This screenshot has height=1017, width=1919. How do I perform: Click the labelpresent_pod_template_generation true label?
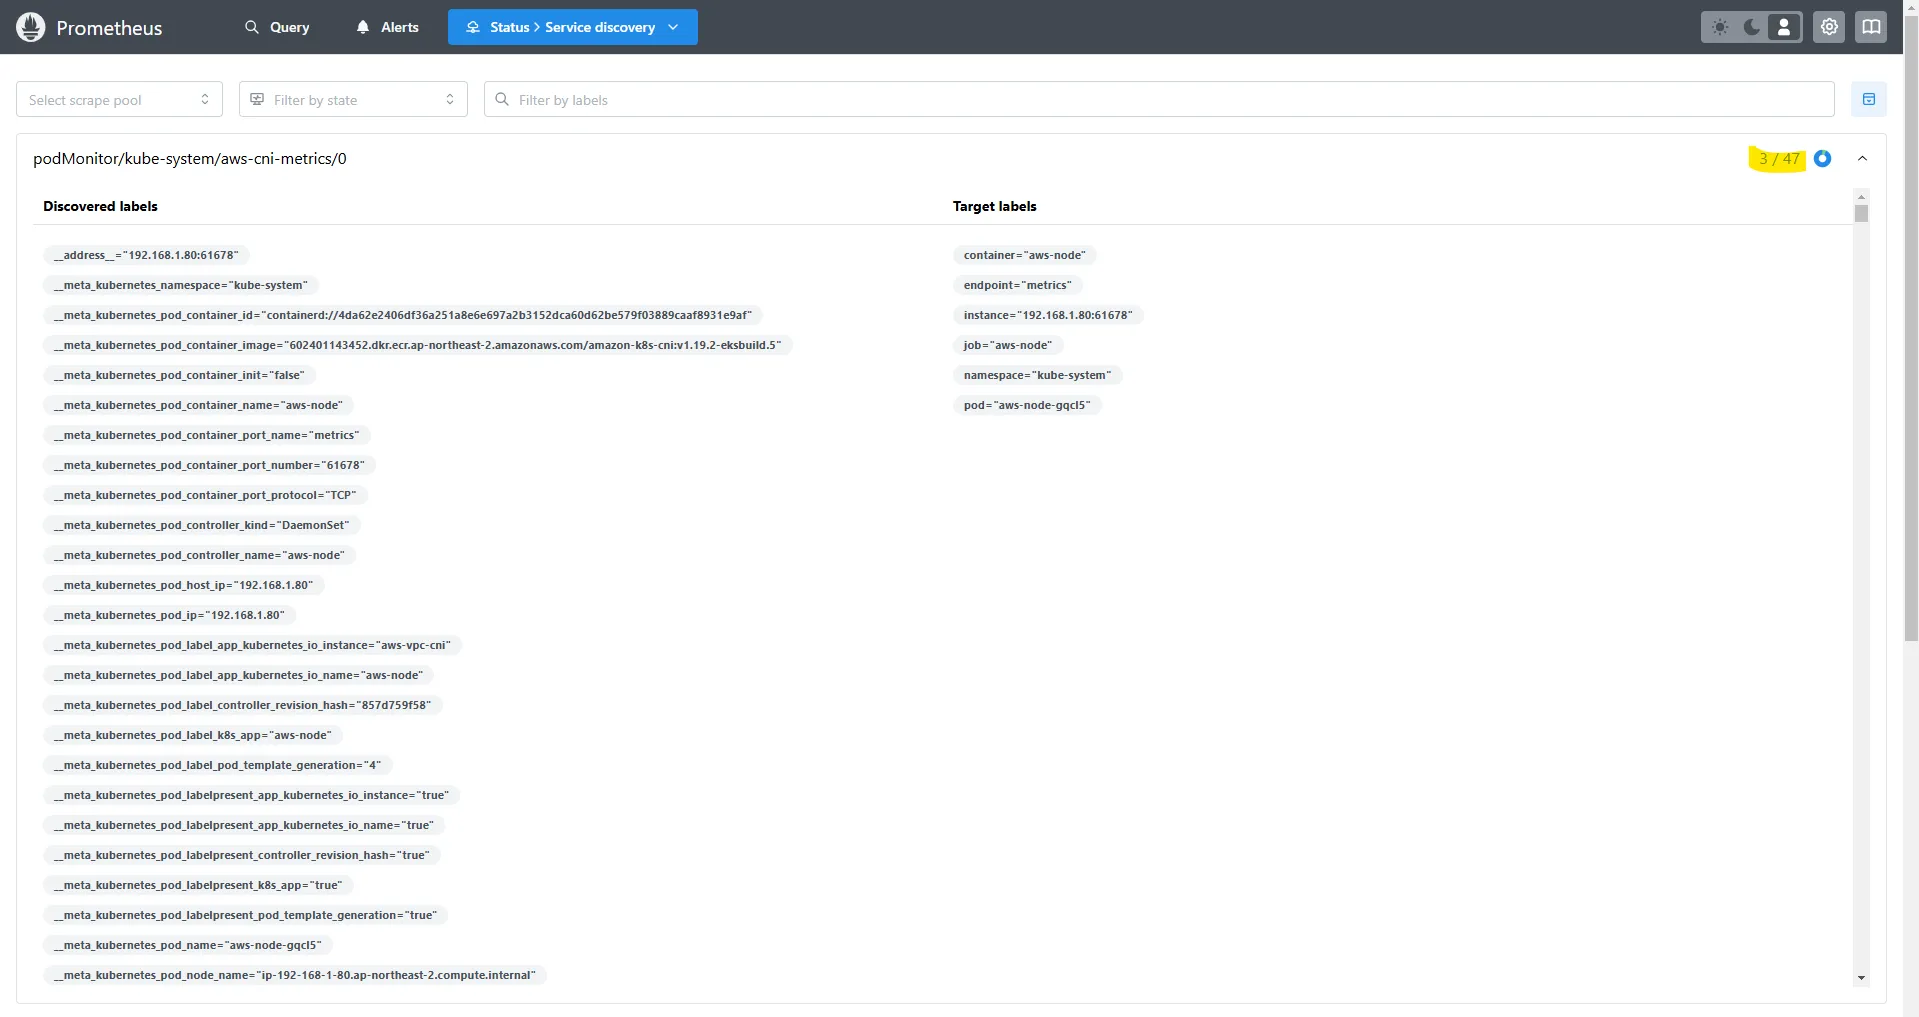246,915
